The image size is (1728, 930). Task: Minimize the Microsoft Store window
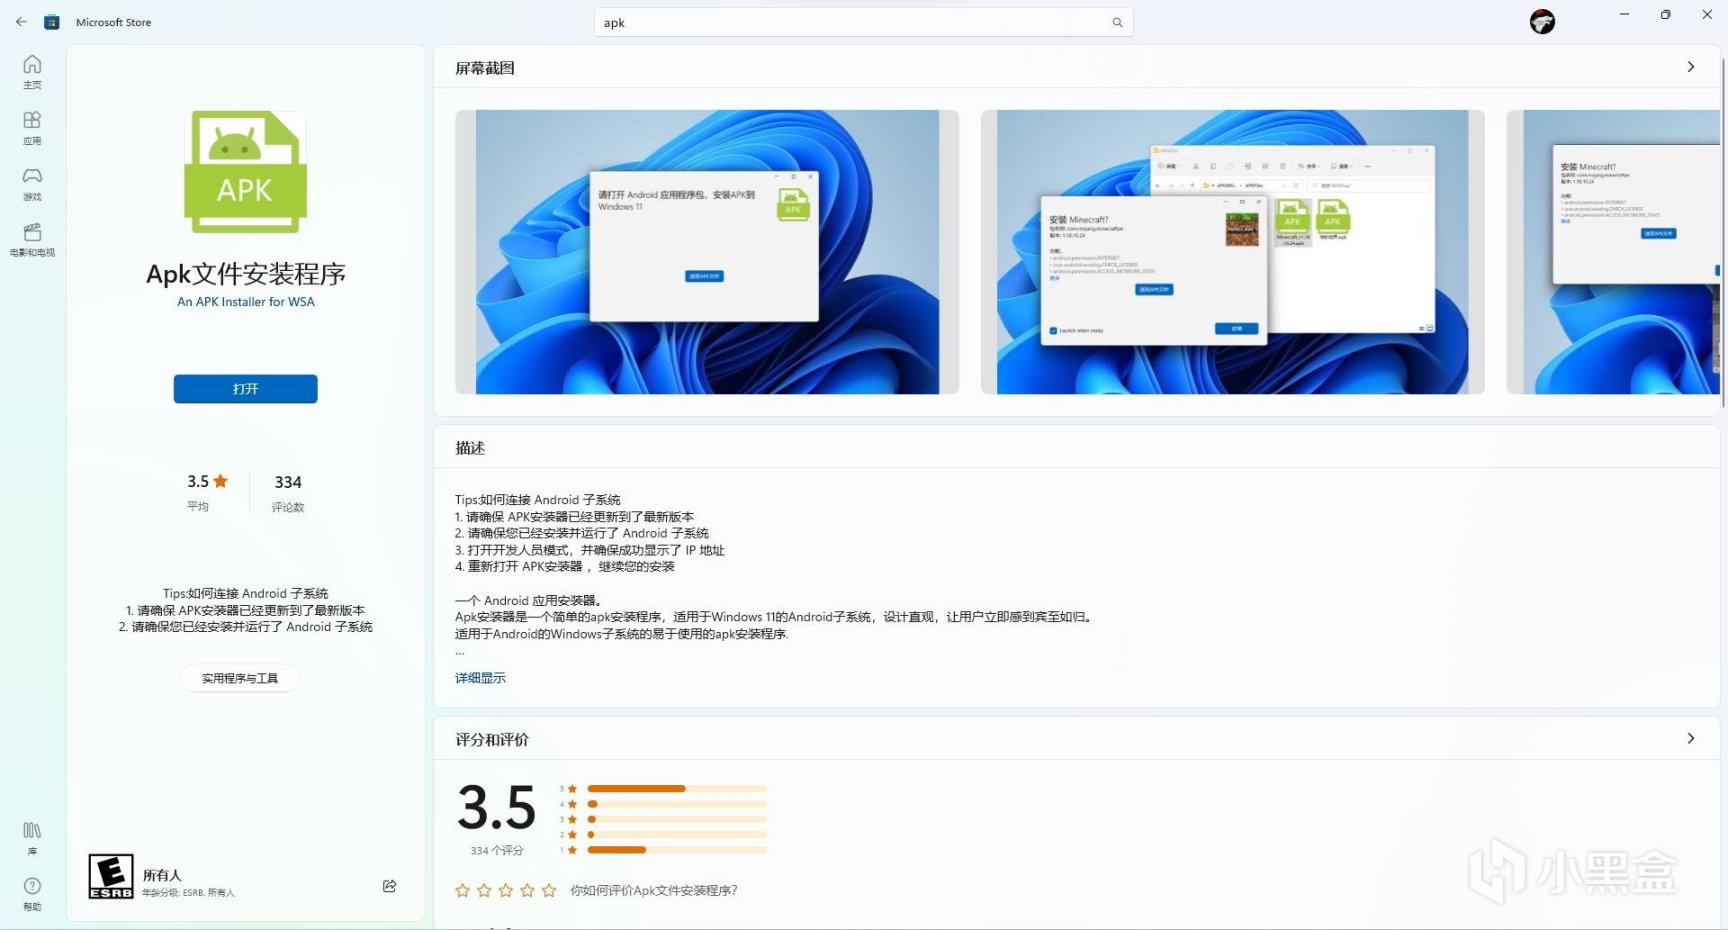1624,15
